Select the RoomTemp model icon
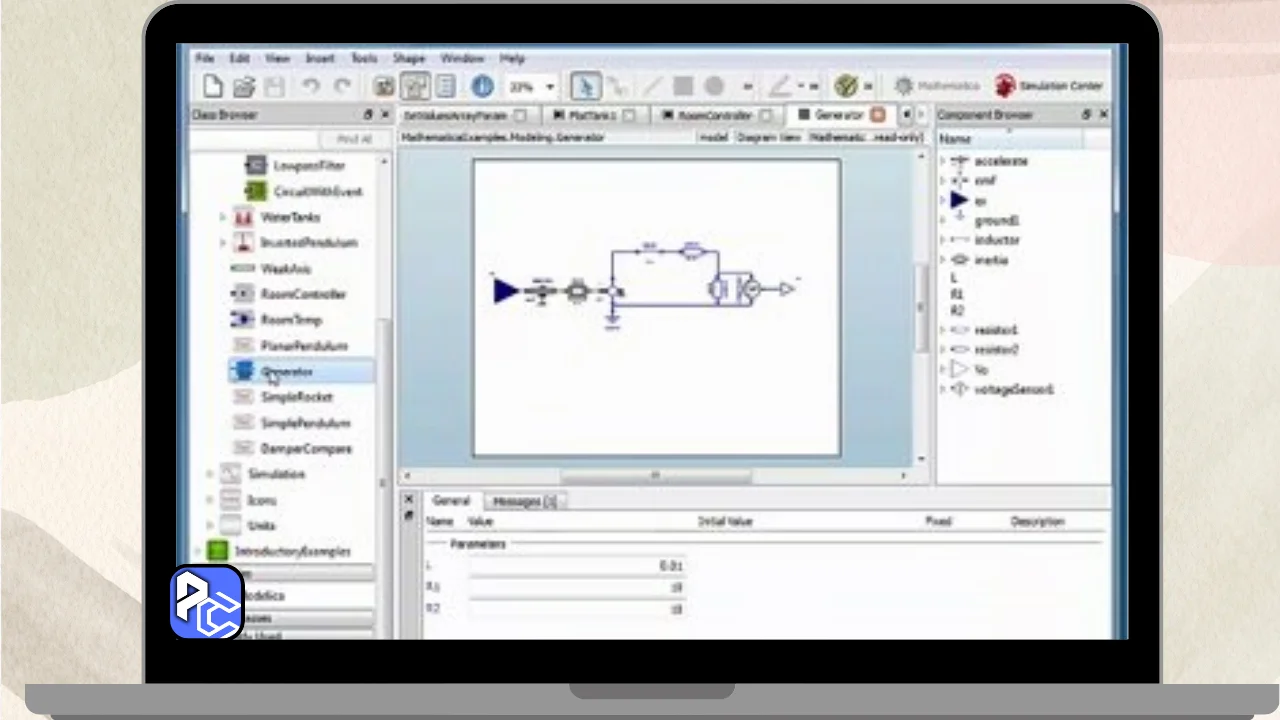The width and height of the screenshot is (1280, 720). coord(243,320)
